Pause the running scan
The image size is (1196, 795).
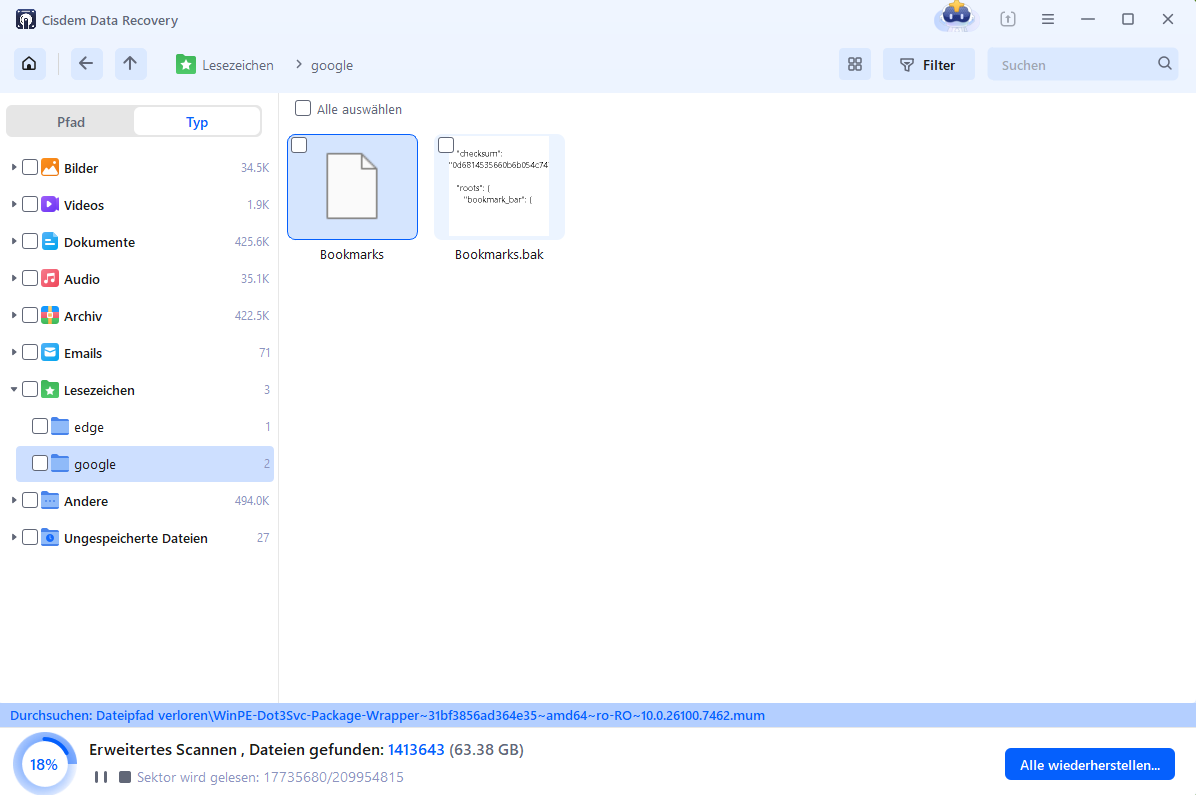[x=99, y=776]
